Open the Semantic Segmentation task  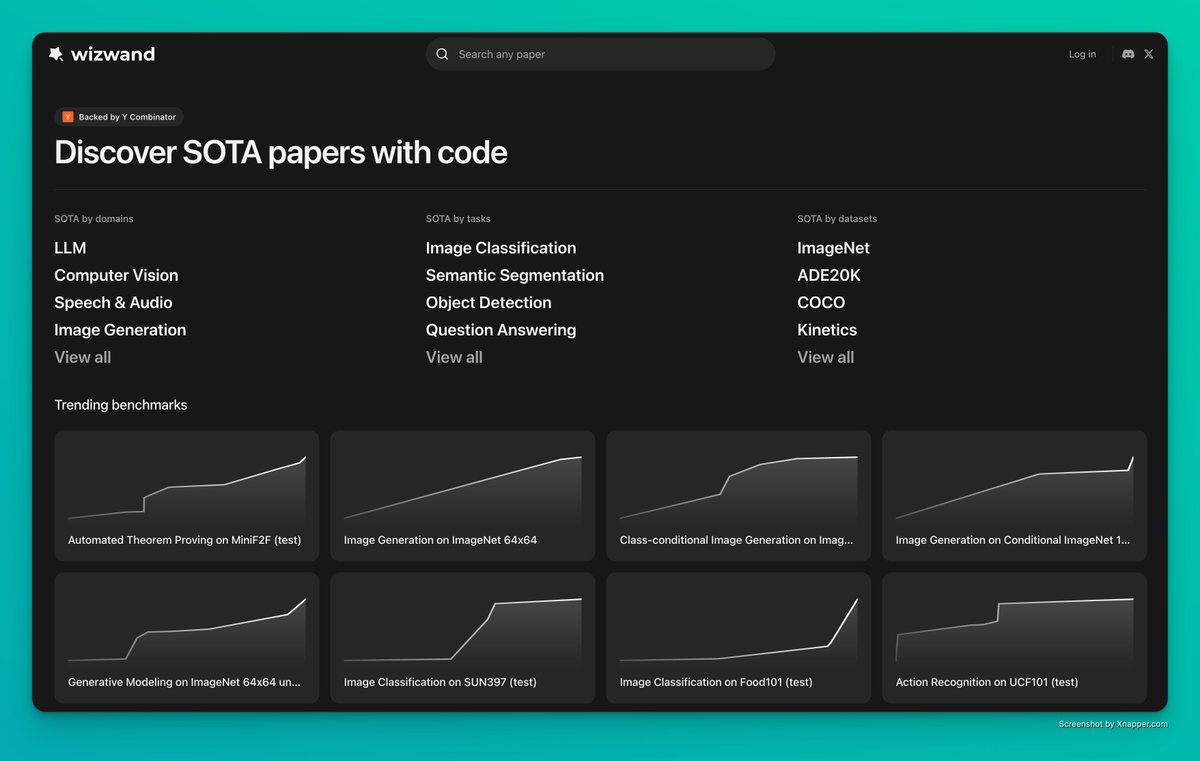coord(515,275)
